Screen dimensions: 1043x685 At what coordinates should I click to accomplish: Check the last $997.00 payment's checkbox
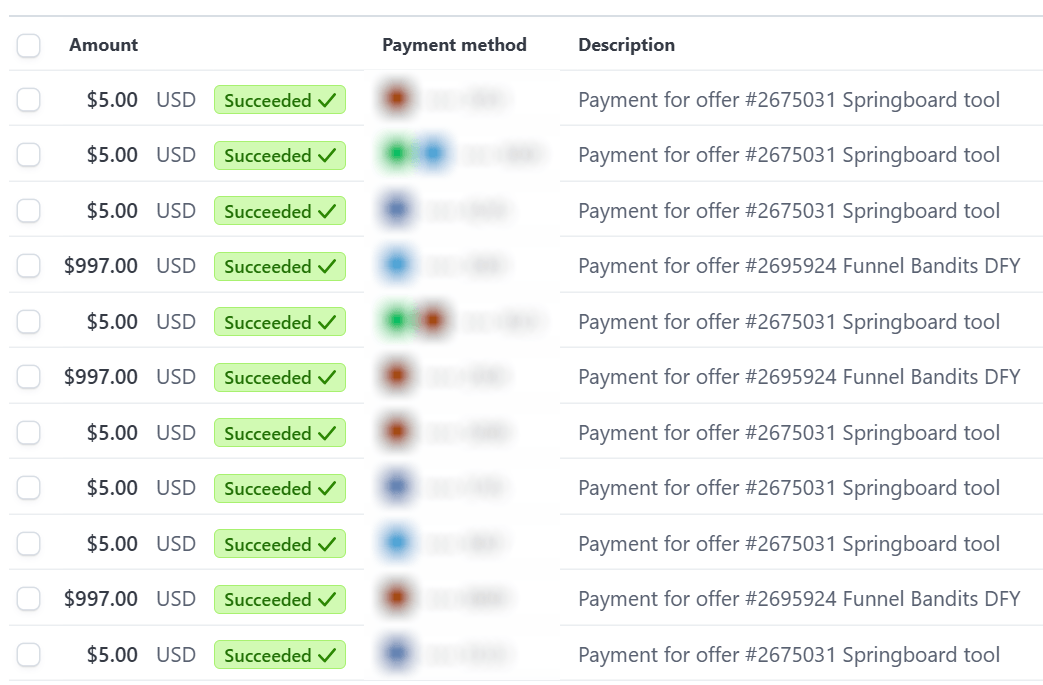coord(29,599)
